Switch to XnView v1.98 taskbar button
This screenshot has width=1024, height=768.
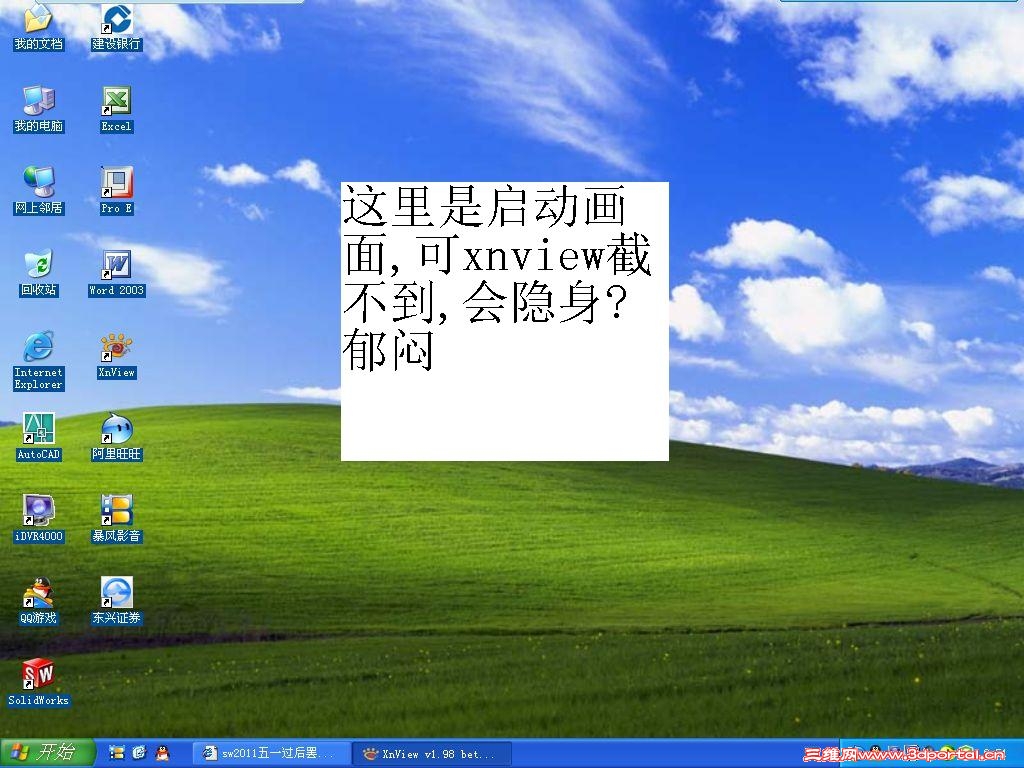click(x=432, y=754)
